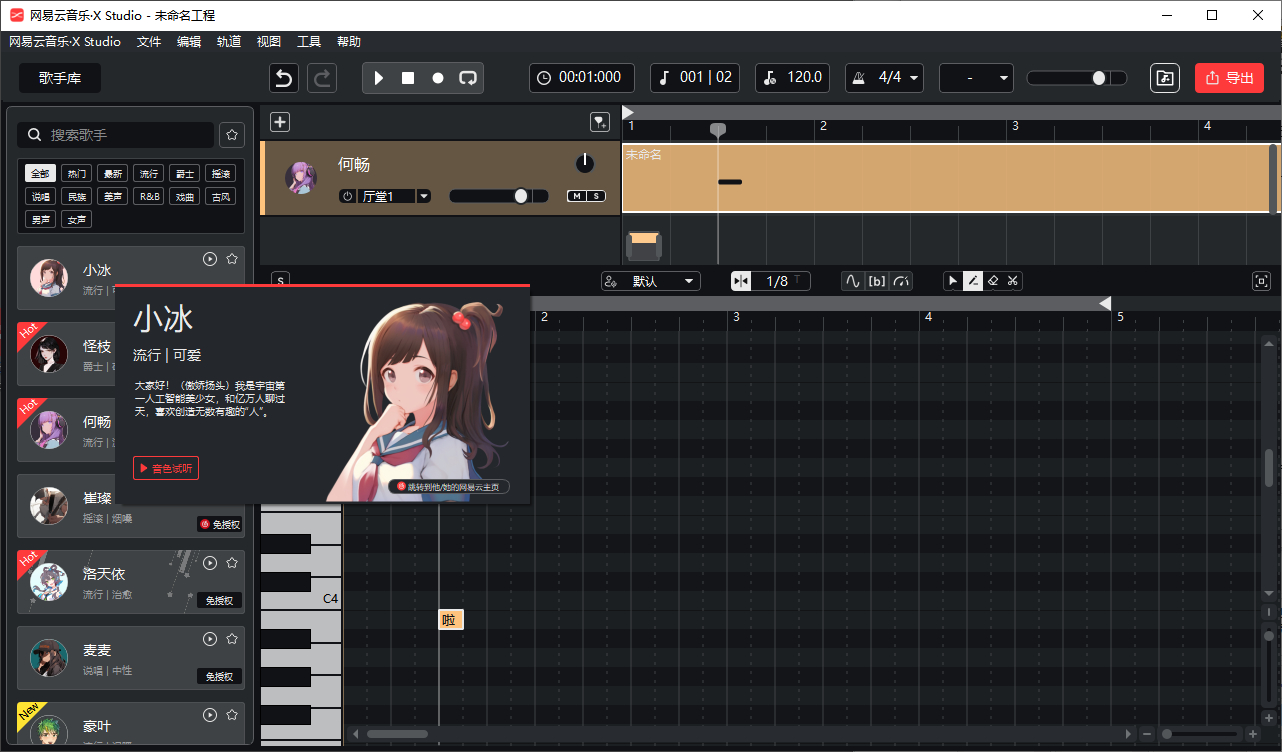Image resolution: width=1282 pixels, height=752 pixels.
Task: Select the 全部 singer filter tag
Action: click(40, 174)
